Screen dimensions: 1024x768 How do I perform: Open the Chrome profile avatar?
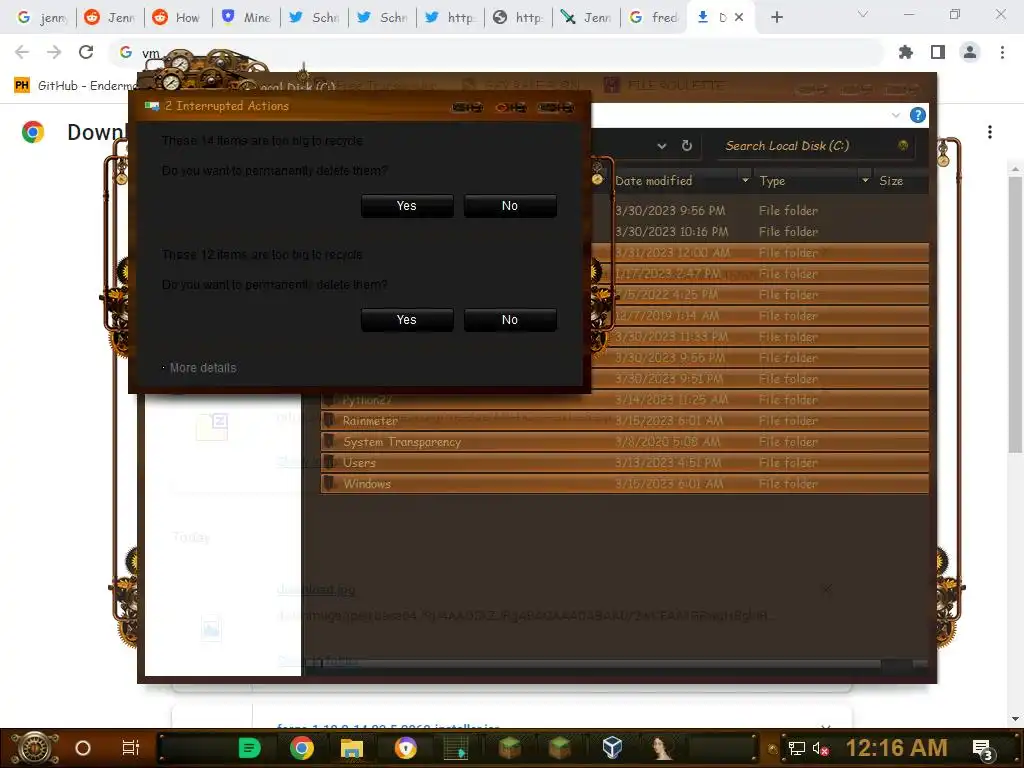970,52
